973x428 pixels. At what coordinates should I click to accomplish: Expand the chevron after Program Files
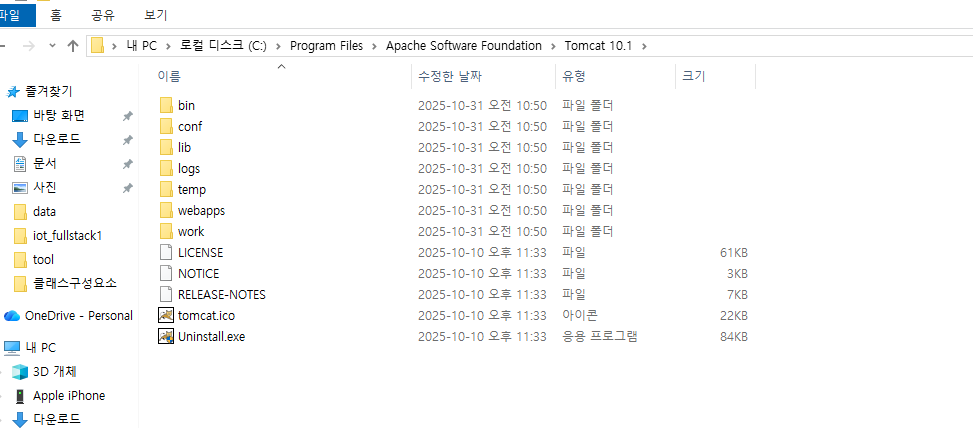[374, 46]
